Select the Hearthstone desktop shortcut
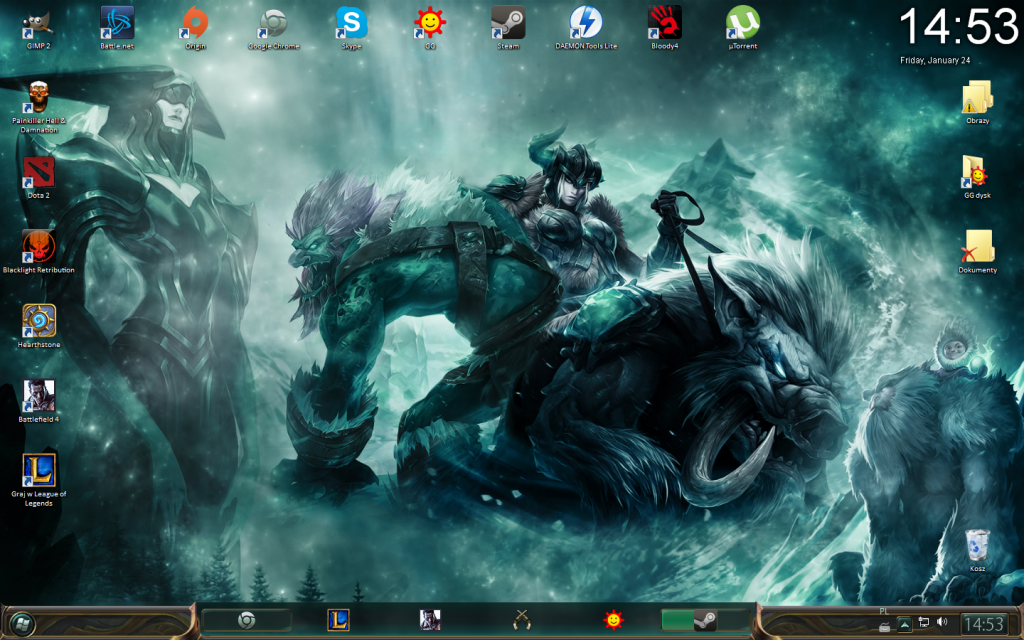Screen dimensions: 1024x640 (x=39, y=327)
